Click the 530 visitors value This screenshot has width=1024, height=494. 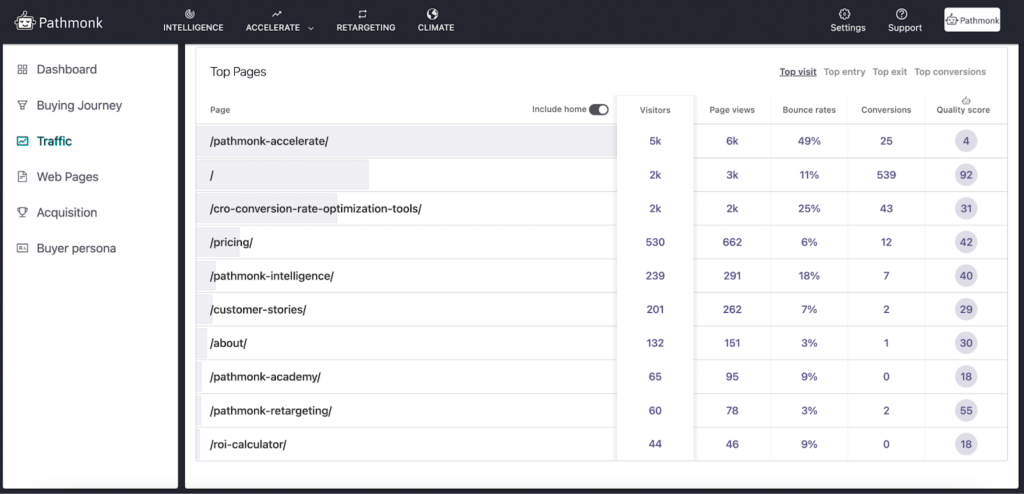(655, 242)
